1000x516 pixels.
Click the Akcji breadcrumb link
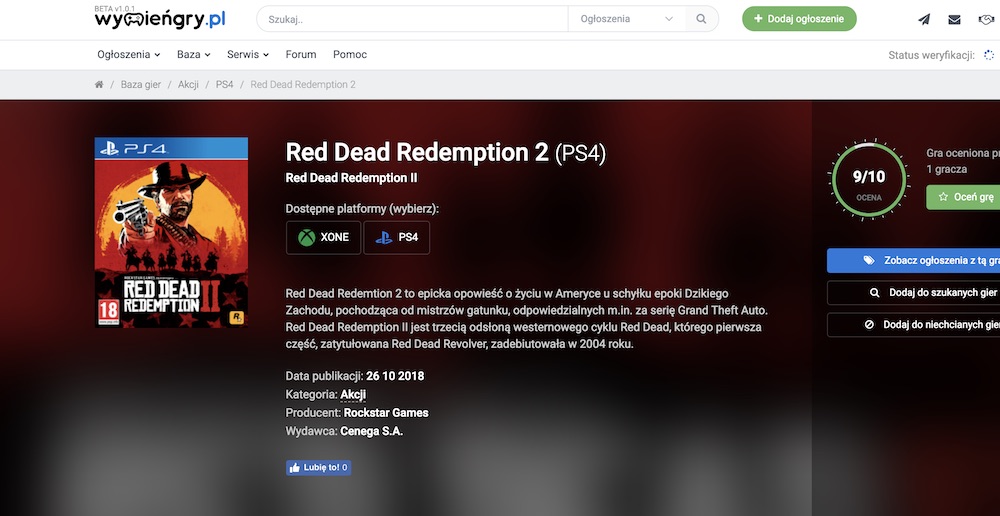tap(188, 84)
